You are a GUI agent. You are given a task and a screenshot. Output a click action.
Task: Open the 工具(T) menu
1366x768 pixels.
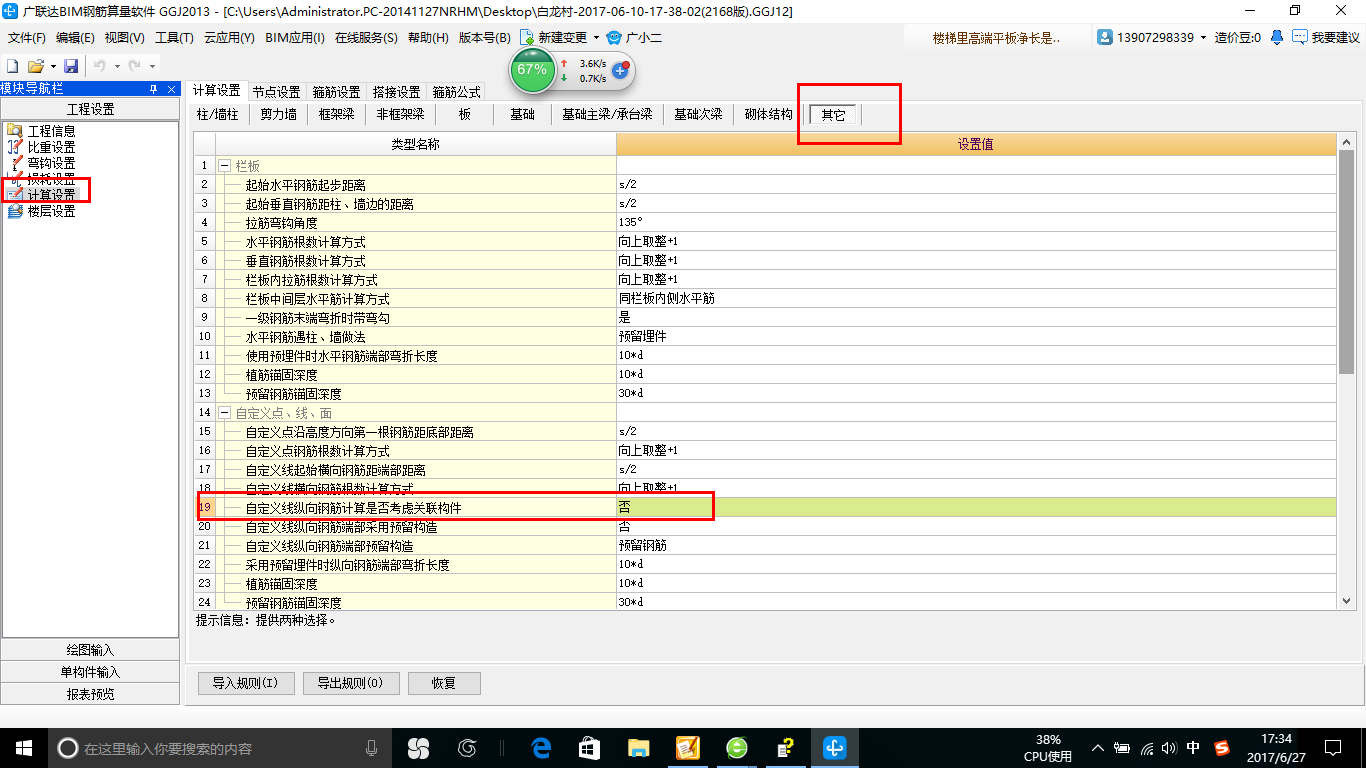(x=174, y=37)
